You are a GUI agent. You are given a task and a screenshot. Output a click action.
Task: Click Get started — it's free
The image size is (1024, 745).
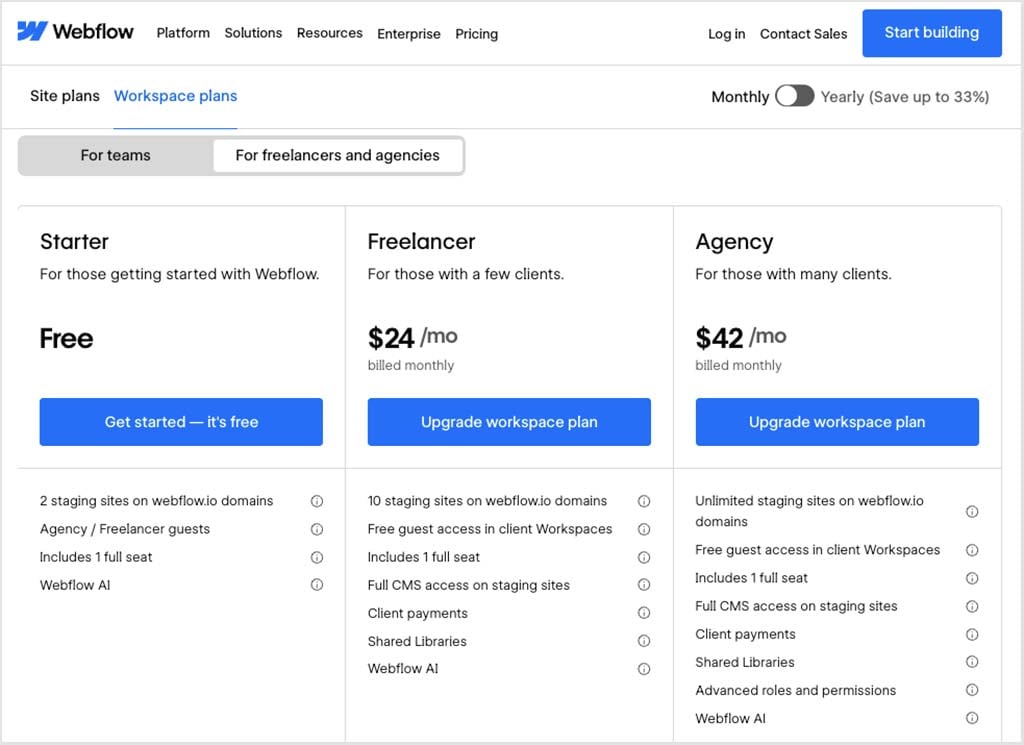(x=181, y=422)
